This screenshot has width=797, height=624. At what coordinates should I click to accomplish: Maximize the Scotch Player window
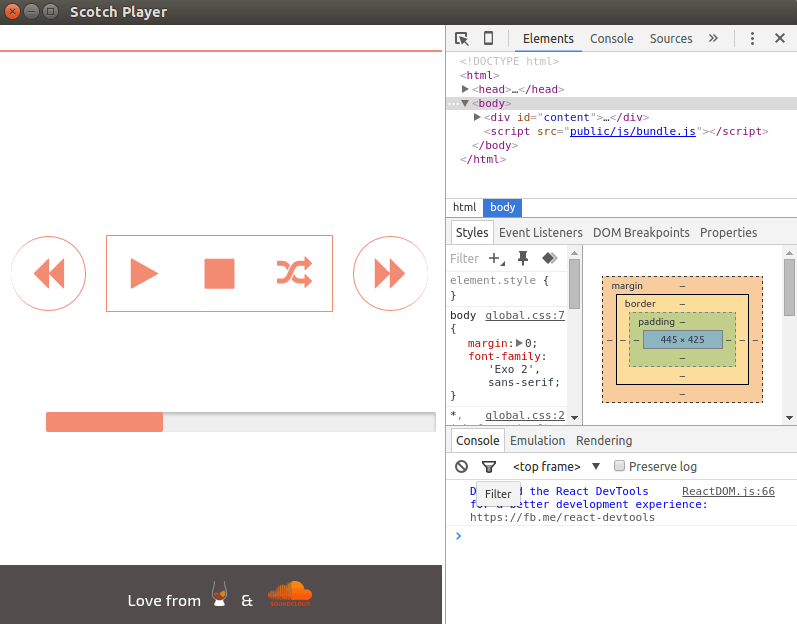(x=50, y=11)
